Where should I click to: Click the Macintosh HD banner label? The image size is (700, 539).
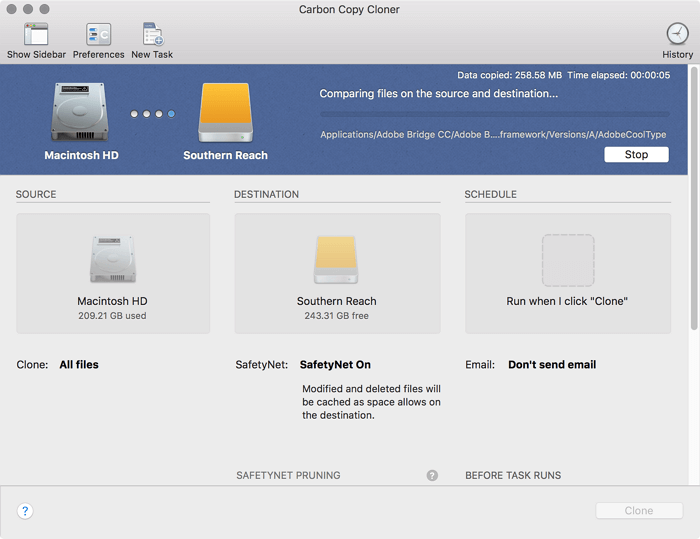click(x=81, y=155)
